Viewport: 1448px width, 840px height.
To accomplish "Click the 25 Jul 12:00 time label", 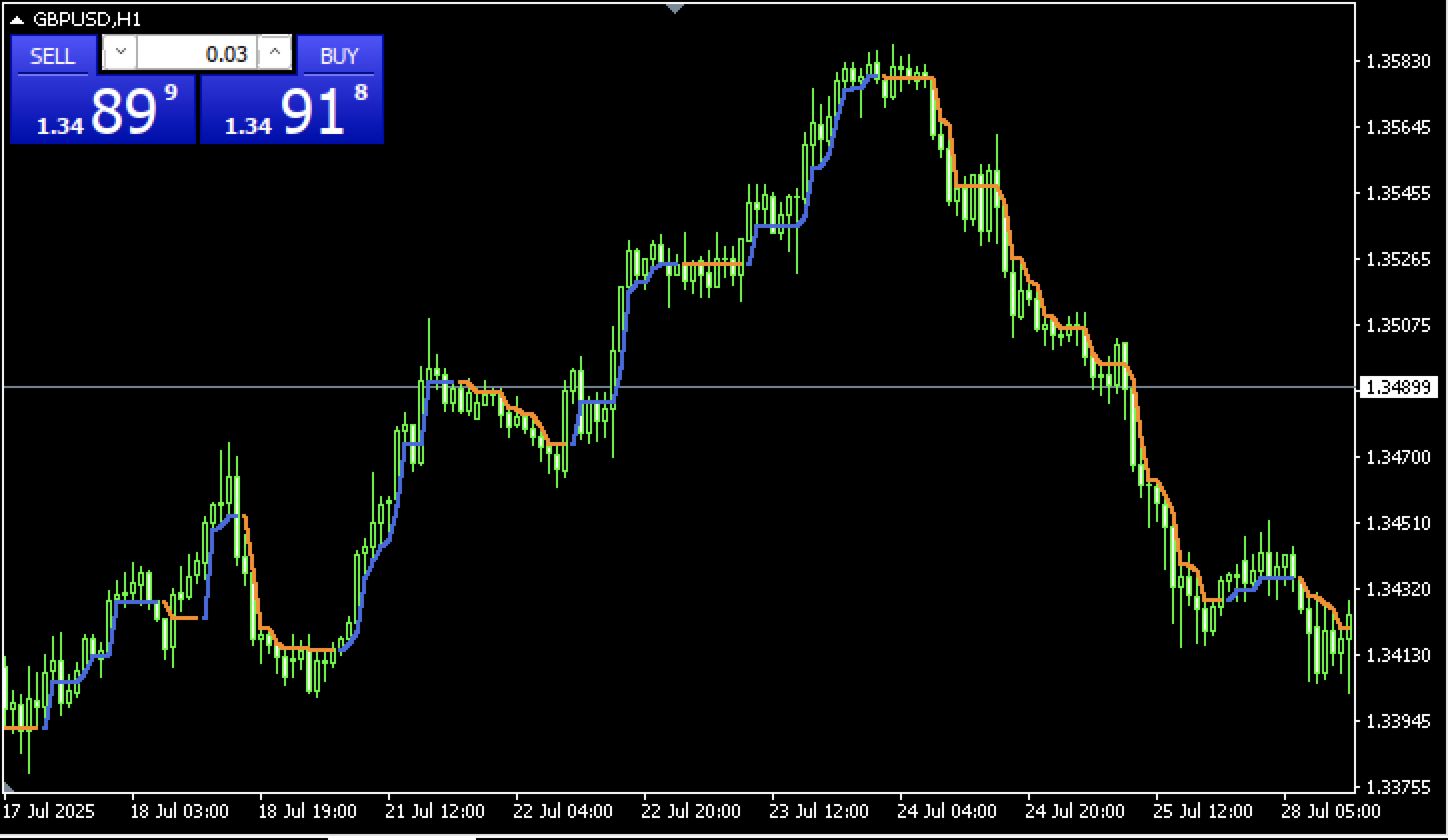I will click(x=1203, y=810).
